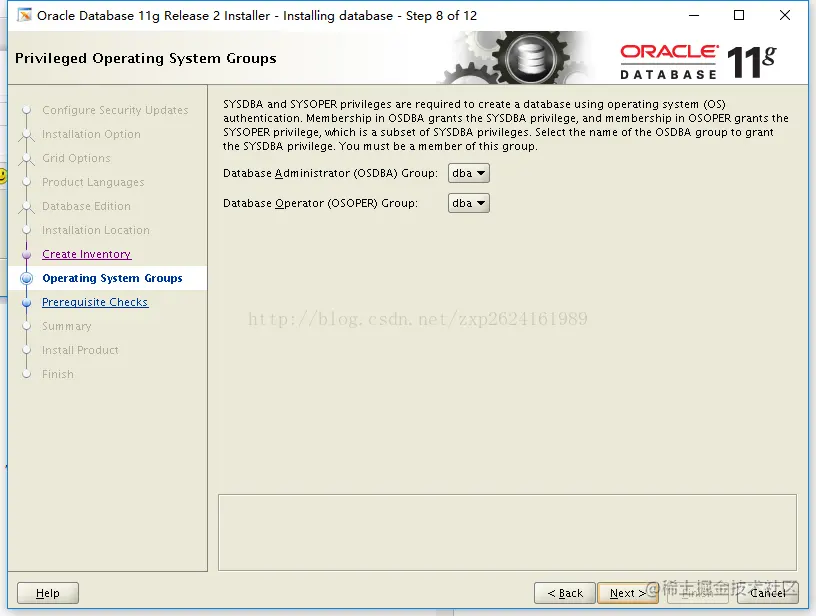Close the installer window
This screenshot has height=616, width=816.
(785, 15)
